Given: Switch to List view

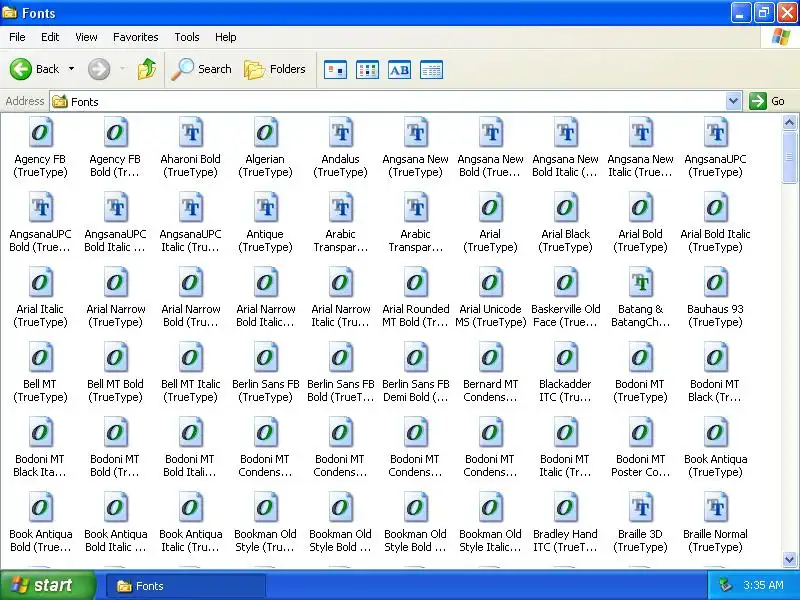Looking at the screenshot, I should click(367, 69).
